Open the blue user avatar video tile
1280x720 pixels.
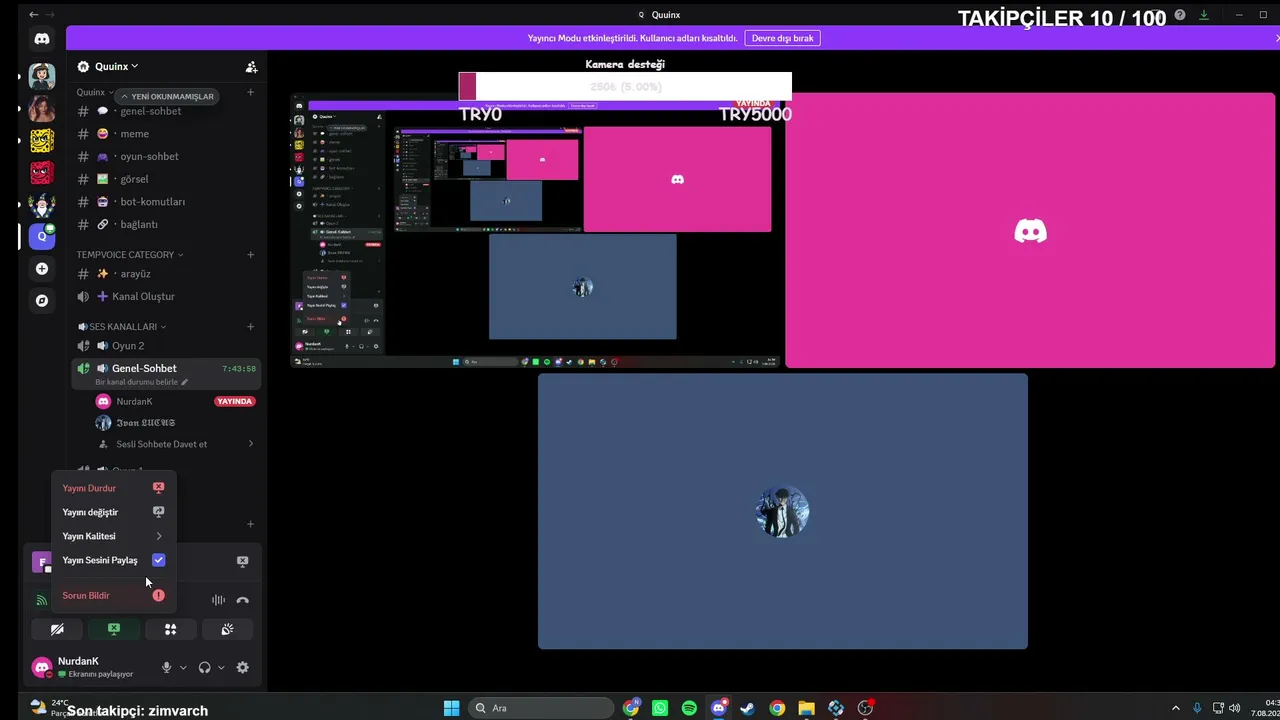[x=783, y=511]
